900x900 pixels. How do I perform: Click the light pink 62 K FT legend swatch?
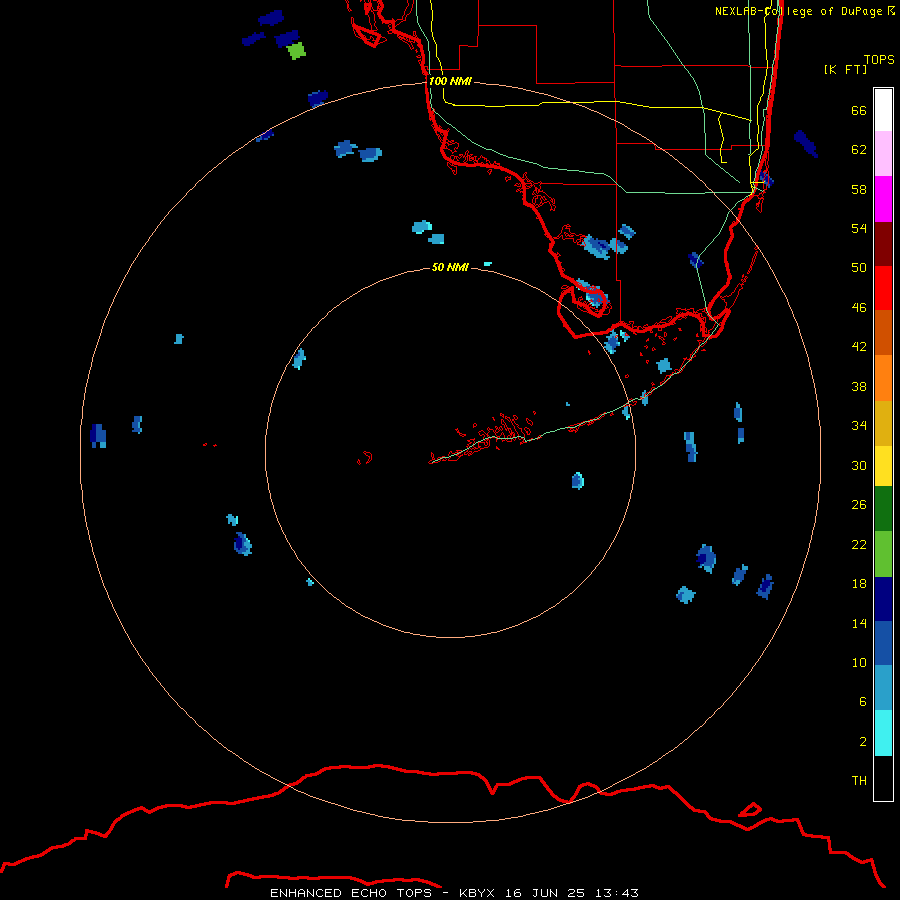883,154
